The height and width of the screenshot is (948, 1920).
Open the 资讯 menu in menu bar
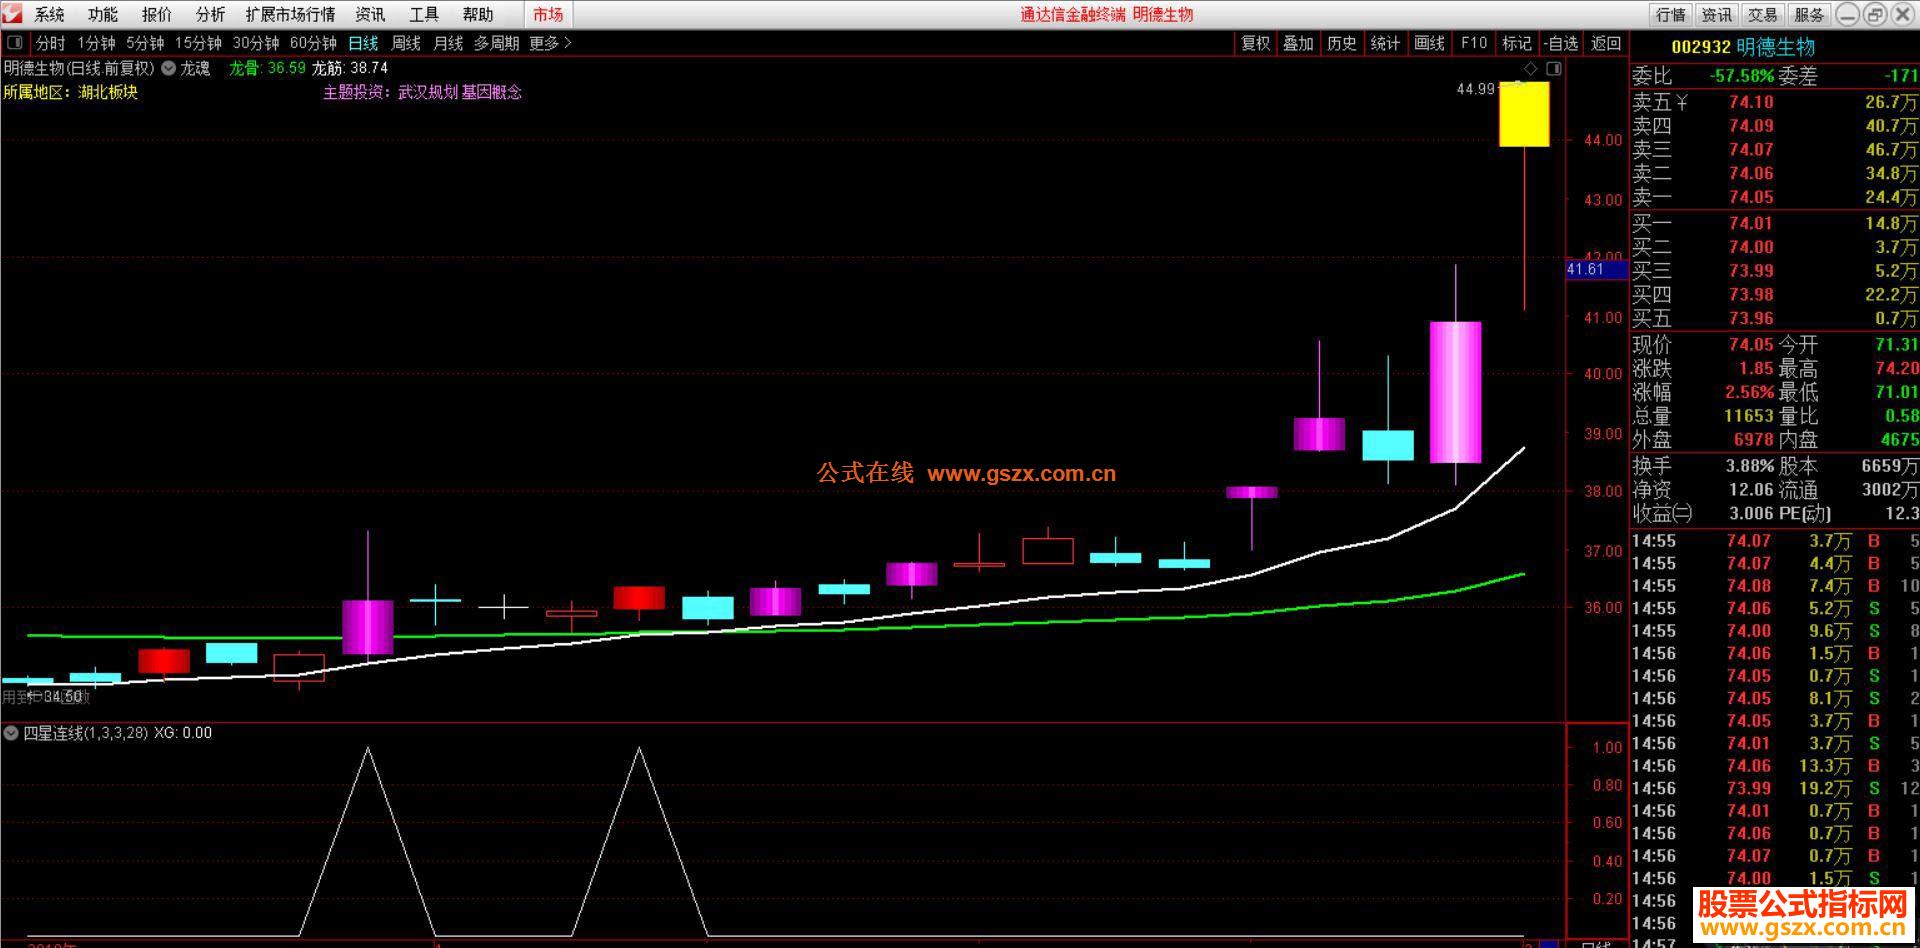370,14
